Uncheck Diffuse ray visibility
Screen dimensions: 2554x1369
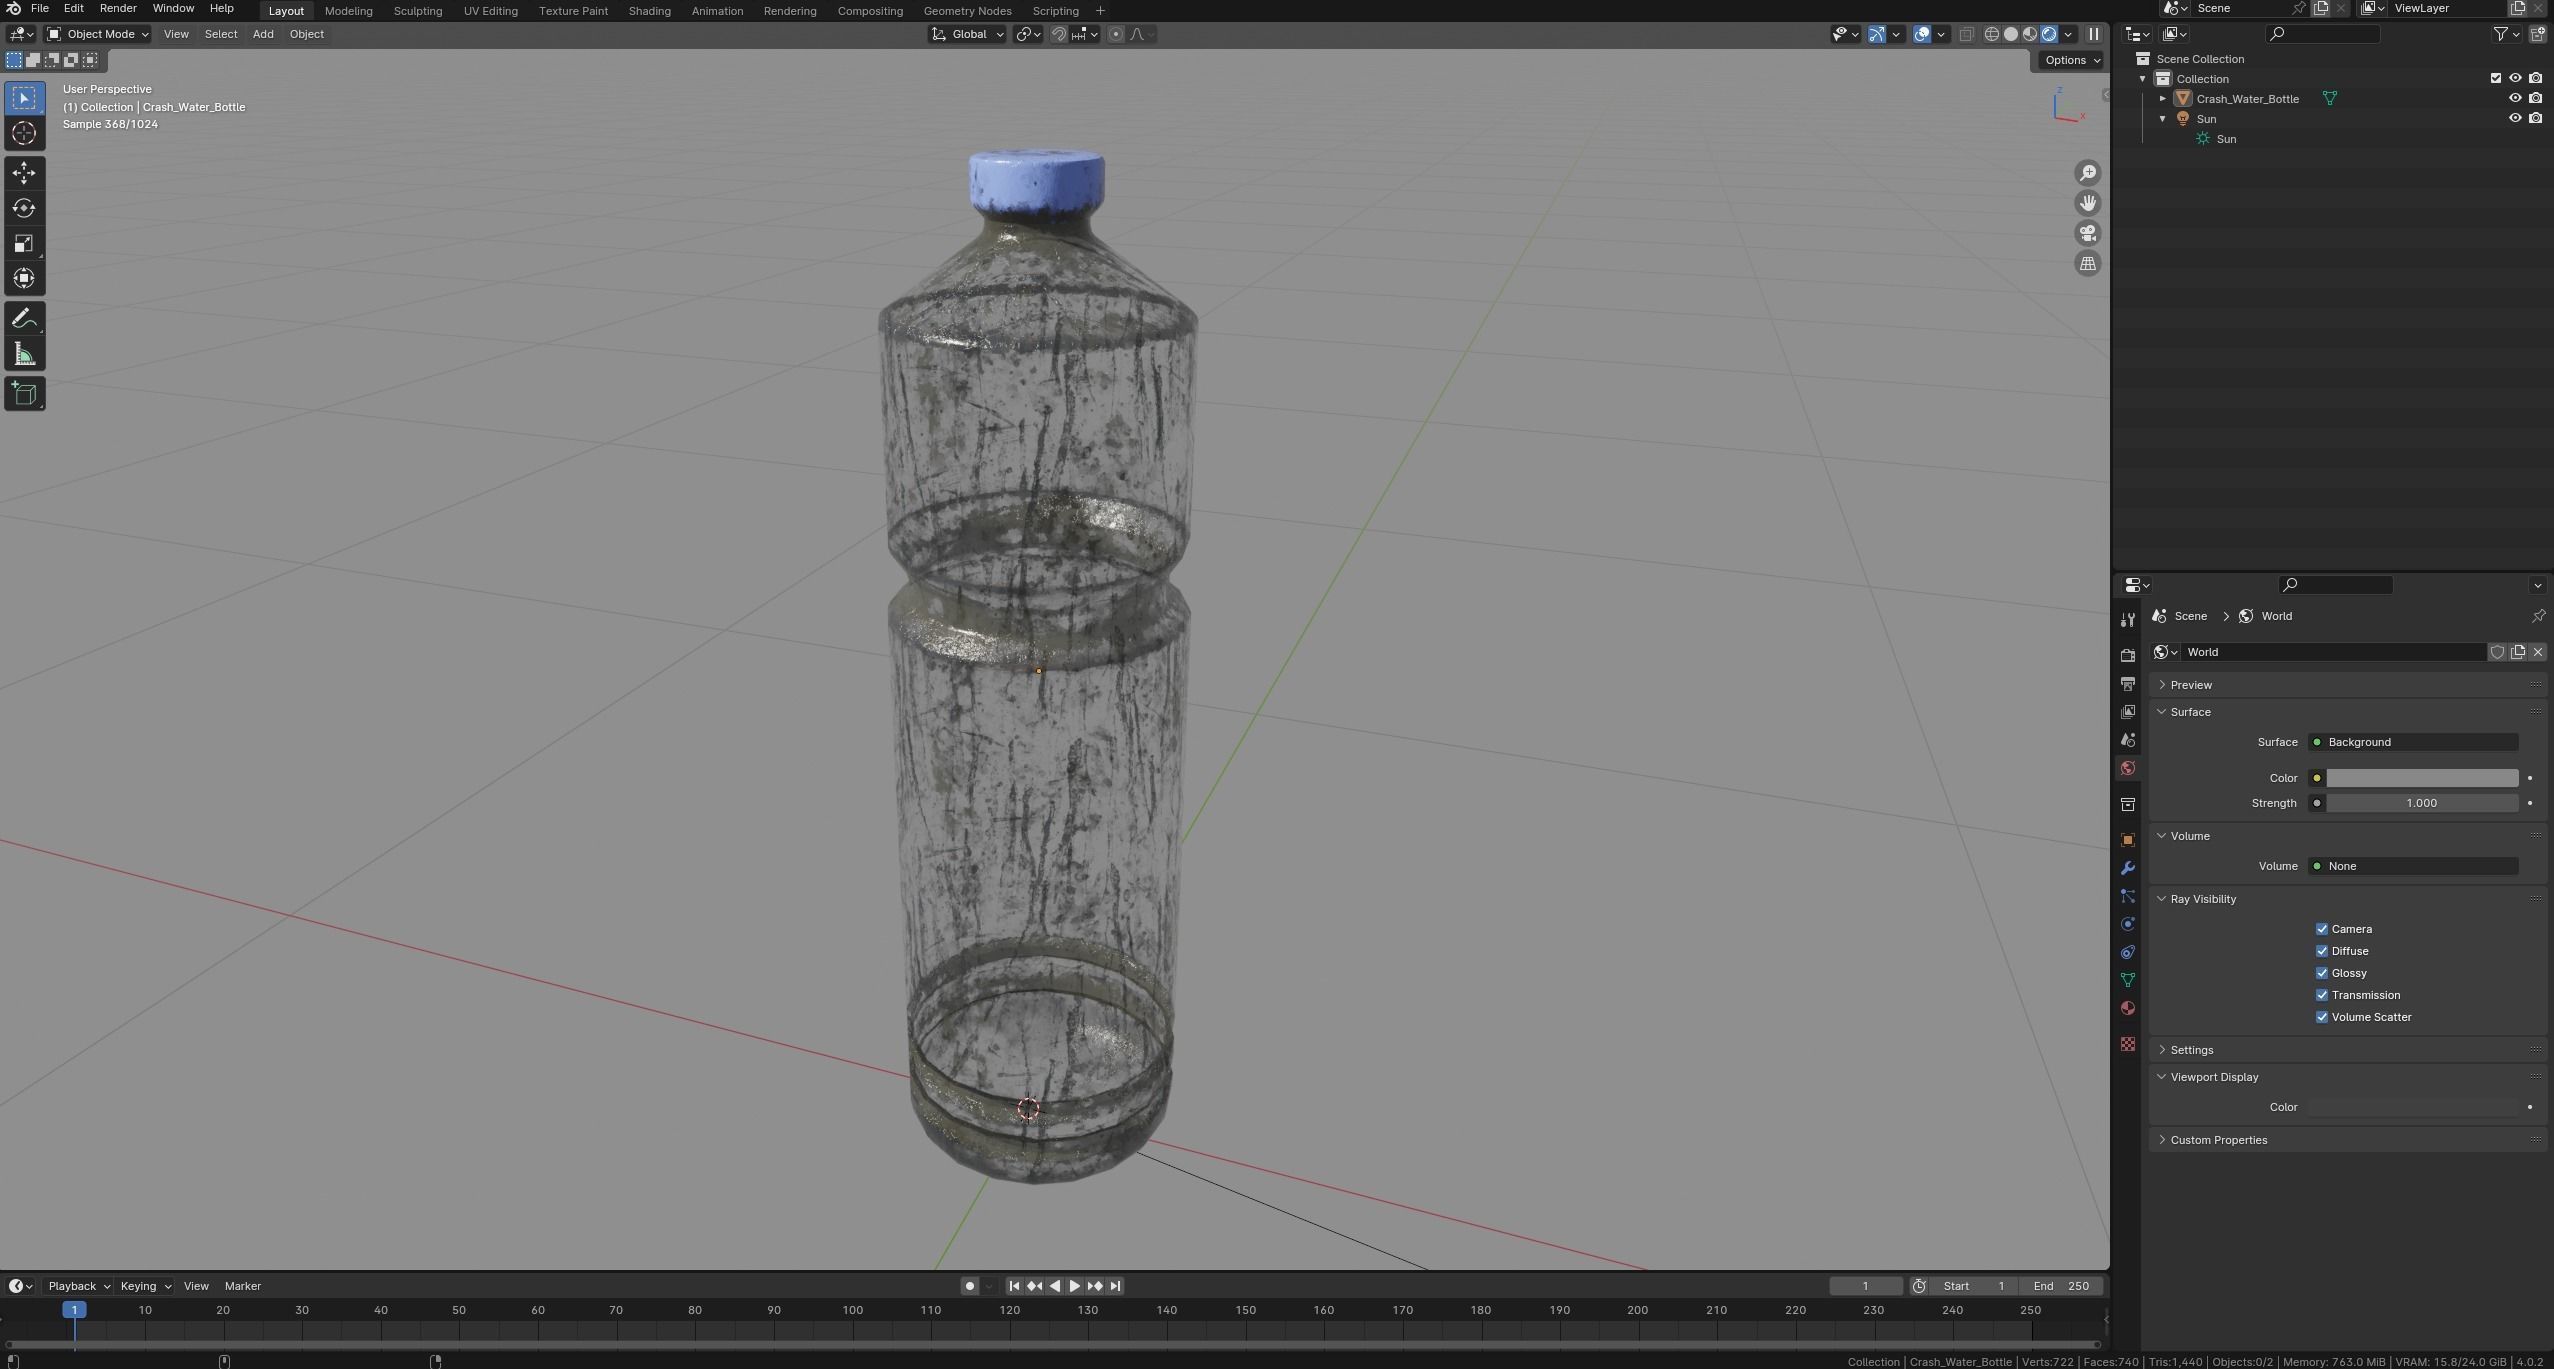(2322, 951)
